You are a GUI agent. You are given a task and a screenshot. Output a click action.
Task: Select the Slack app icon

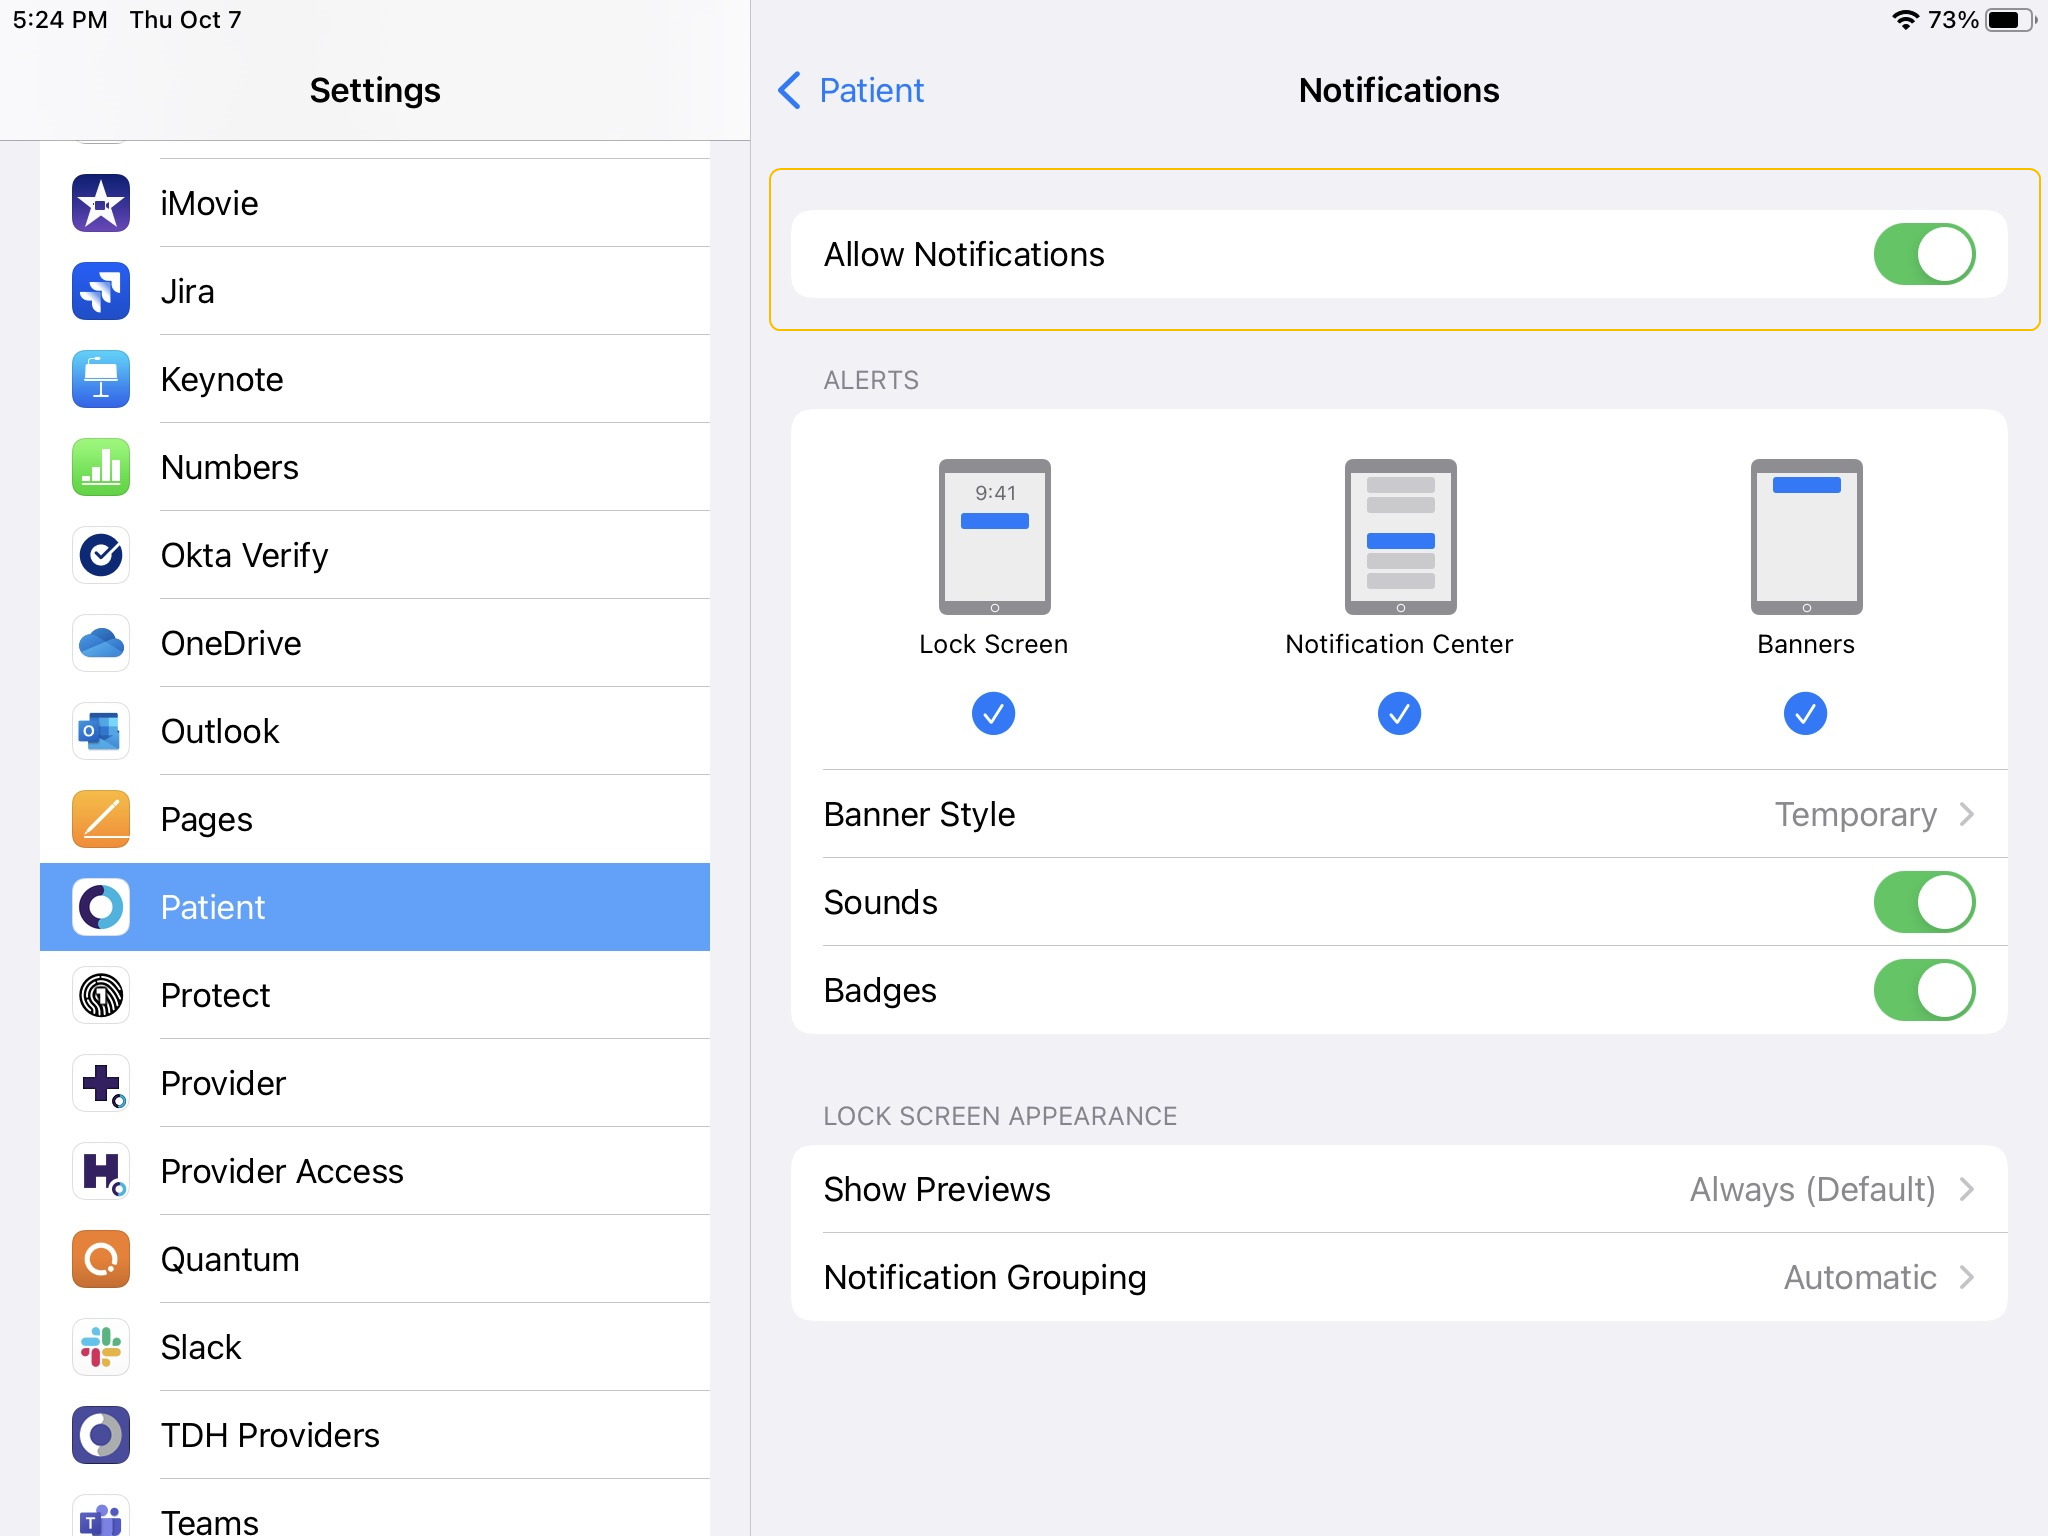pos(101,1347)
